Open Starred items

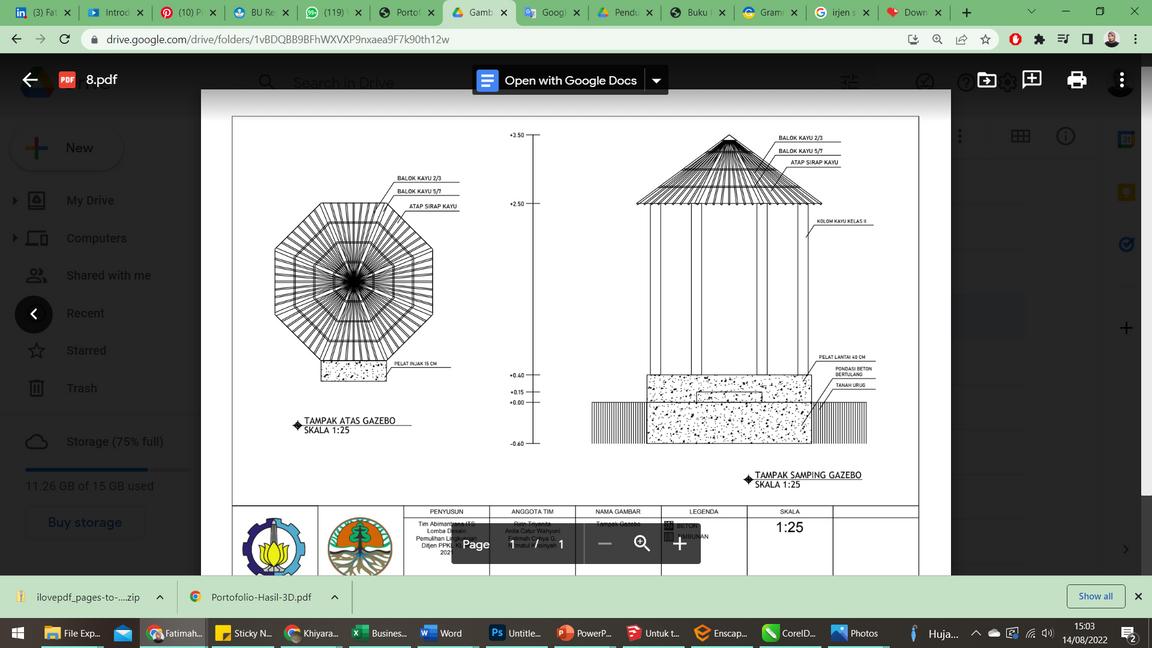tap(86, 350)
